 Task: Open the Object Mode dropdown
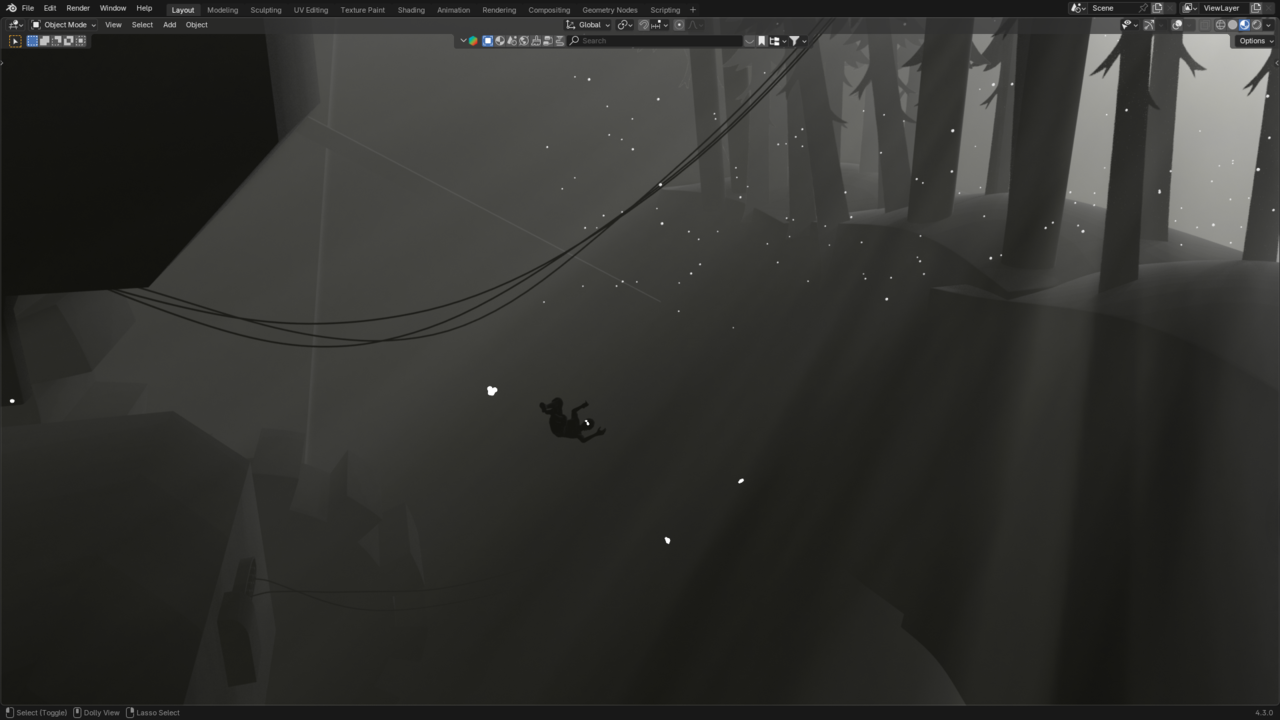click(x=64, y=25)
